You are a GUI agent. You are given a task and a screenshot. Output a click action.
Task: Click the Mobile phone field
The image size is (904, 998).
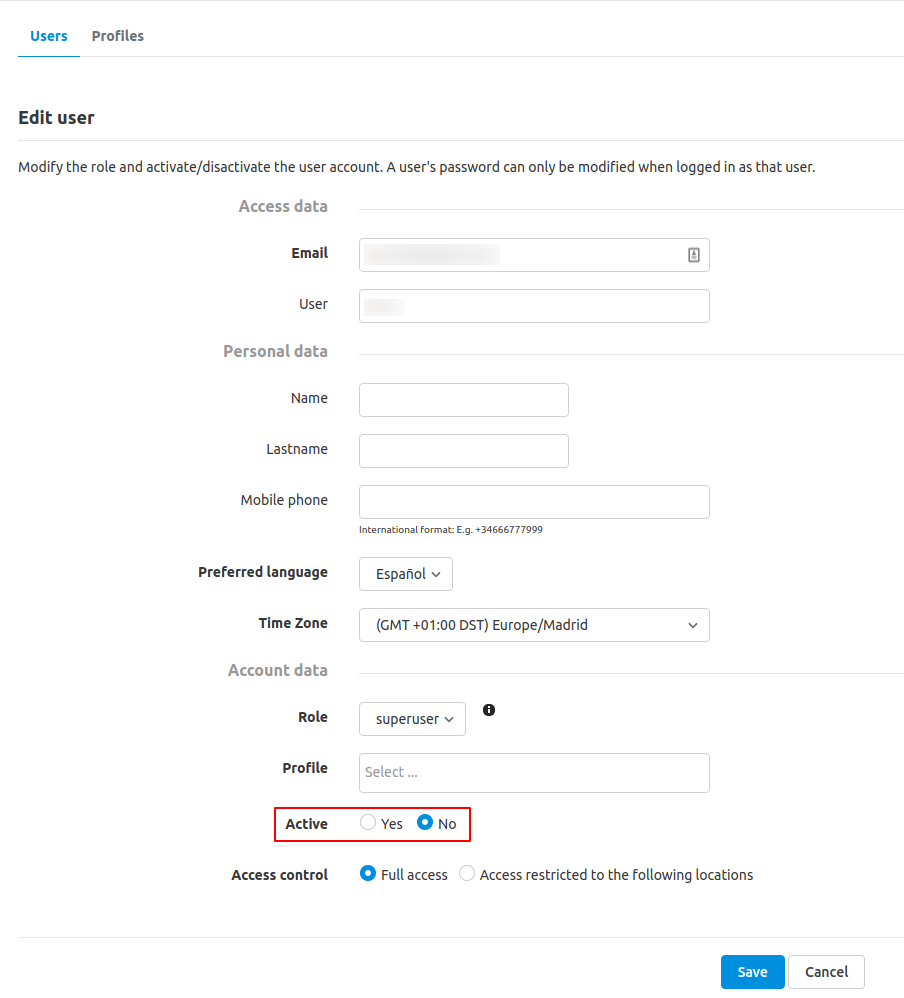point(534,502)
